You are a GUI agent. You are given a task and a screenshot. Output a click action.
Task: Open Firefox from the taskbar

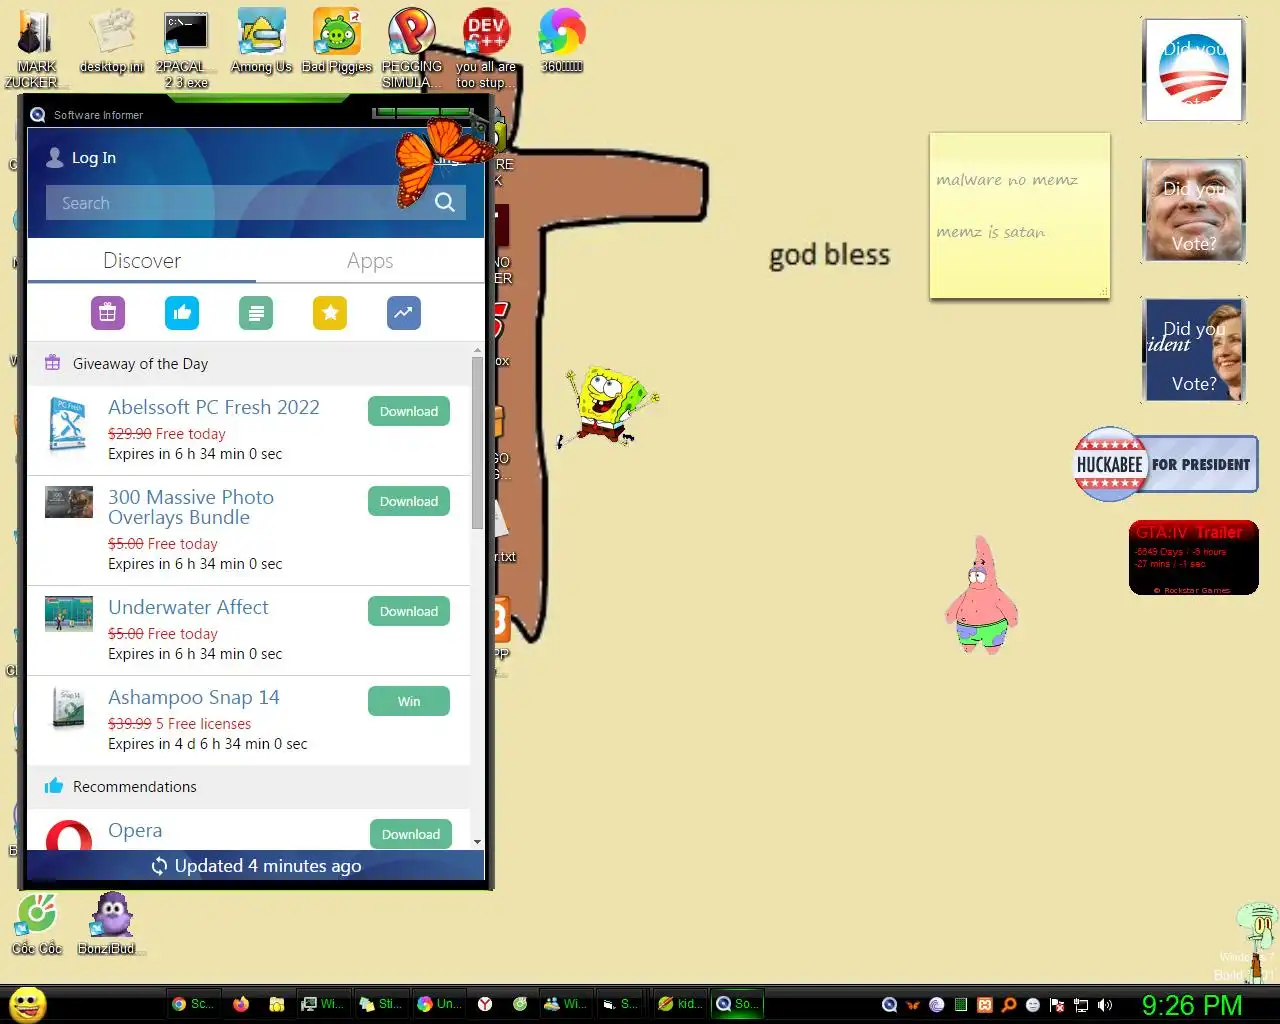[241, 1004]
